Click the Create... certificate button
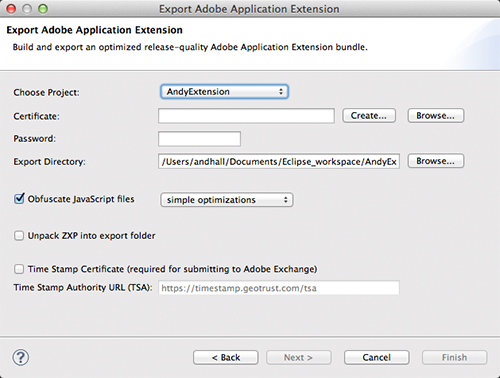500x378 pixels. (x=369, y=116)
